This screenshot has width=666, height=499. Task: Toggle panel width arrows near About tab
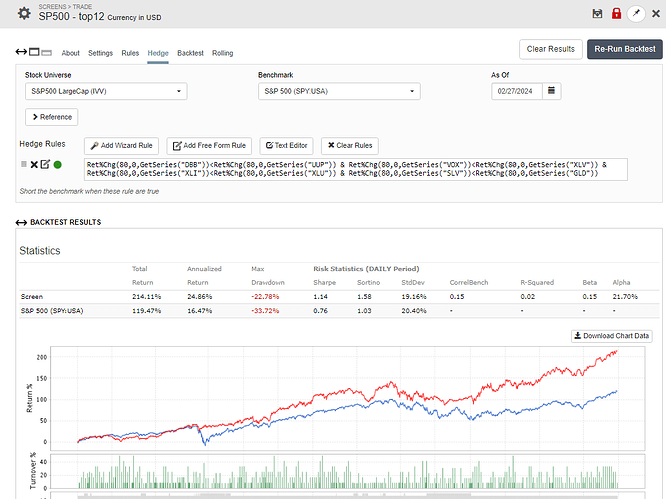point(21,52)
